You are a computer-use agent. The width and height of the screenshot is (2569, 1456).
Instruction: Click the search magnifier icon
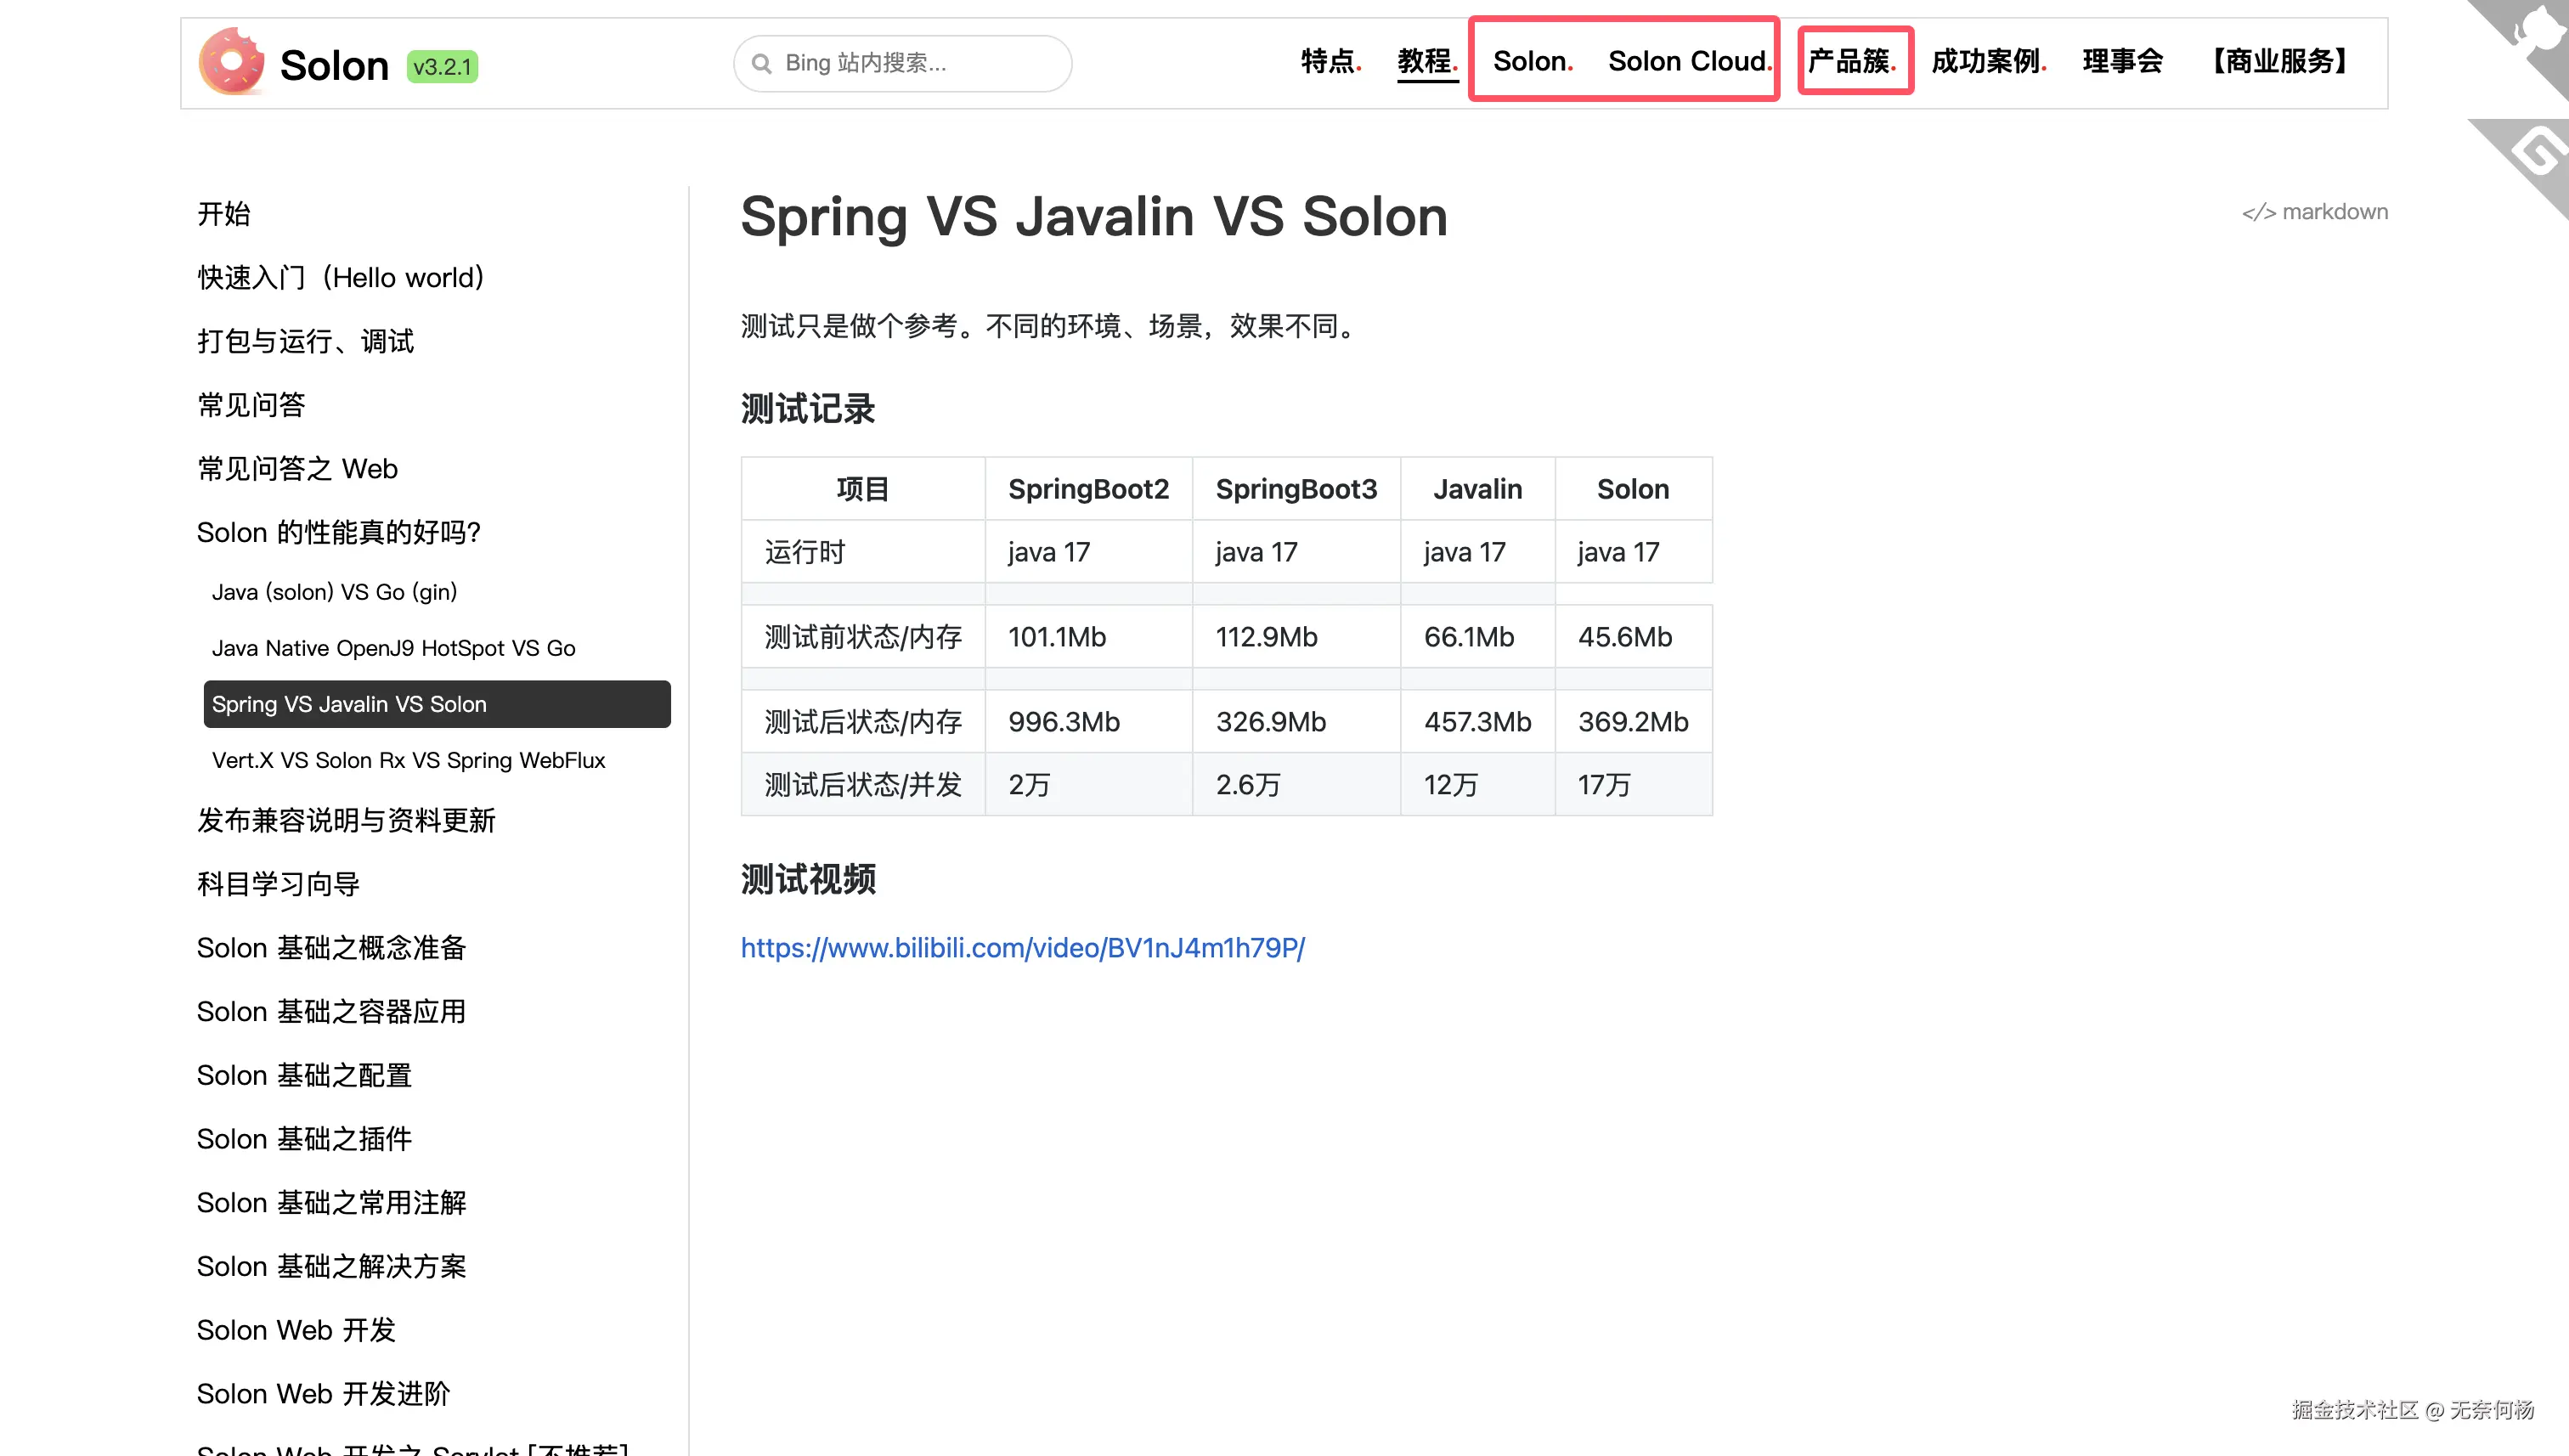(x=762, y=64)
